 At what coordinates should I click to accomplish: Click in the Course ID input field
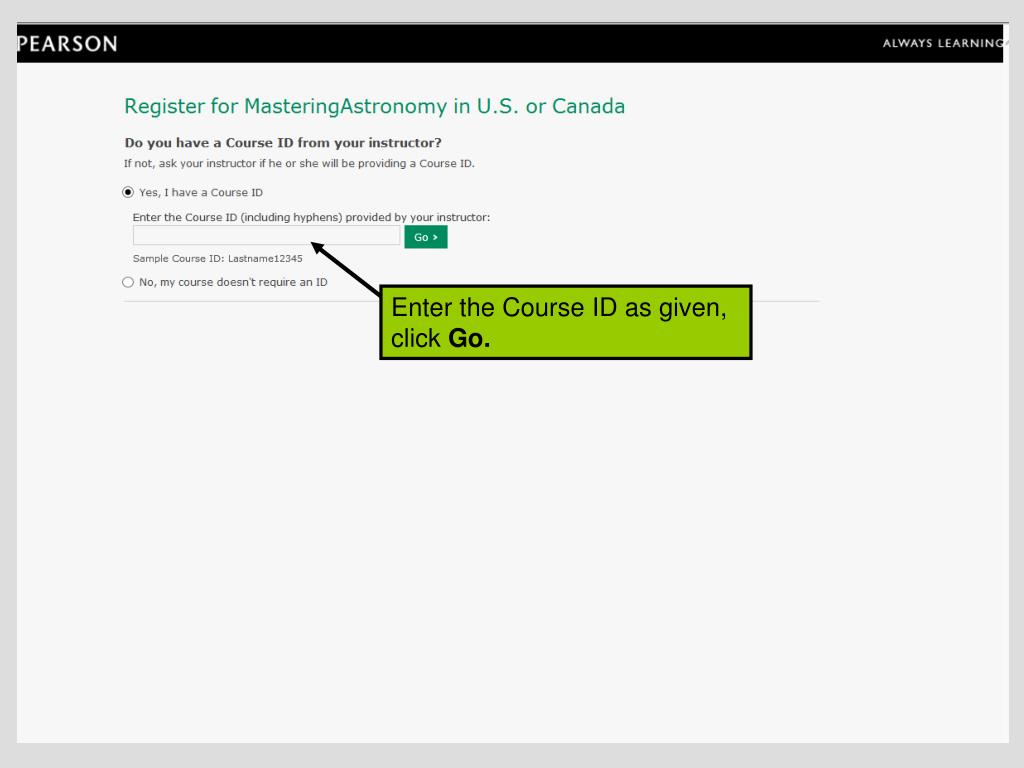click(x=266, y=235)
